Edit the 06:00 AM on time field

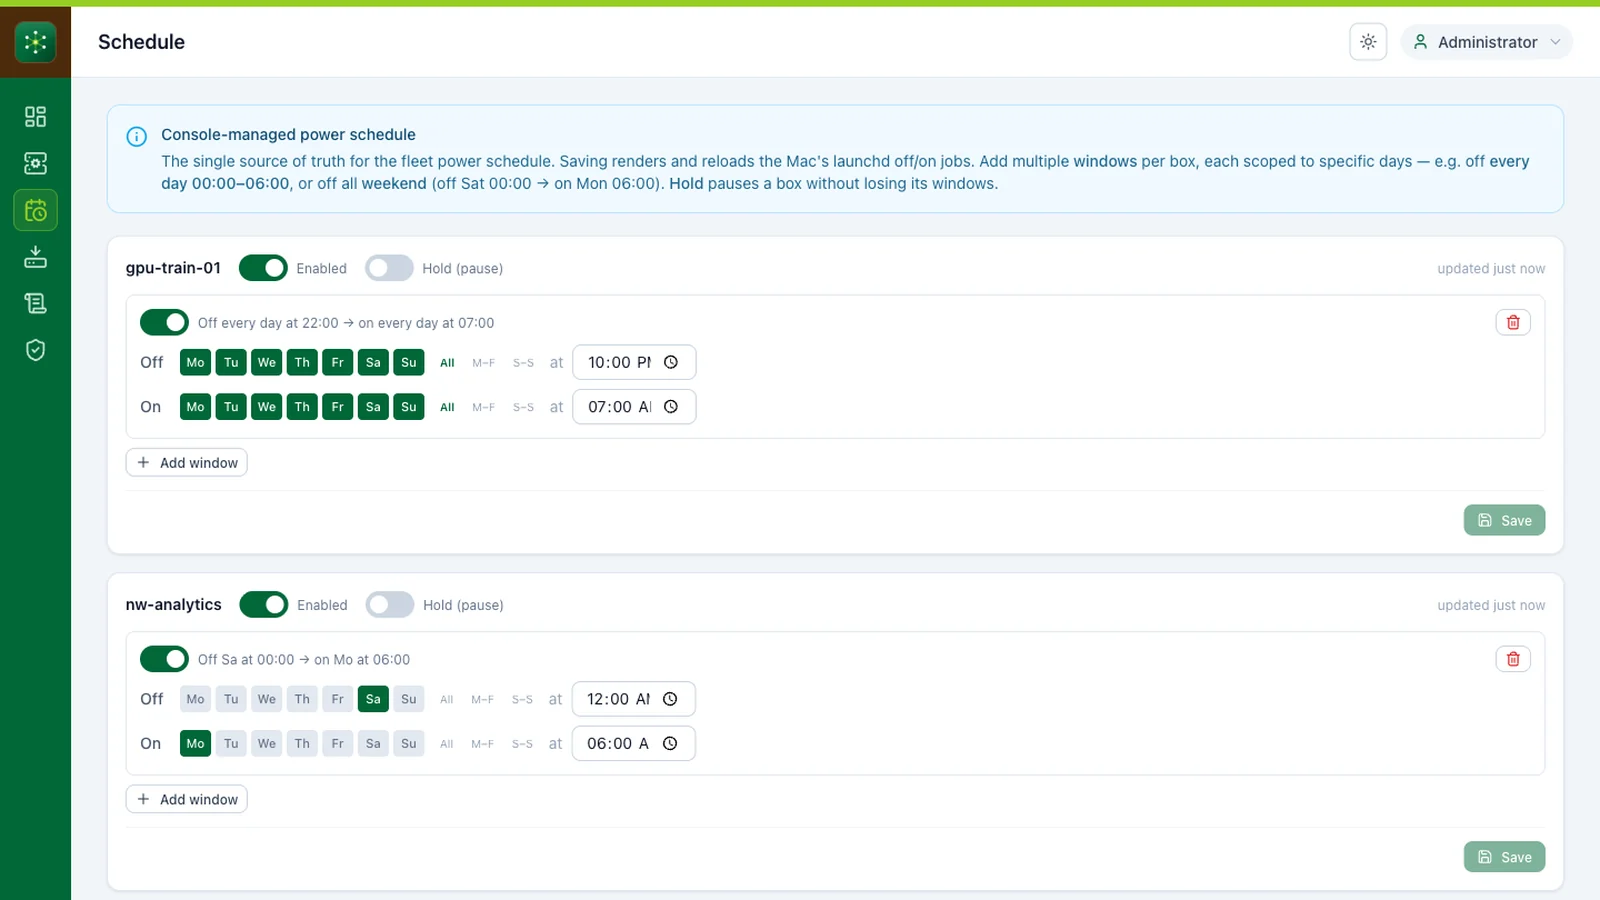(x=633, y=743)
